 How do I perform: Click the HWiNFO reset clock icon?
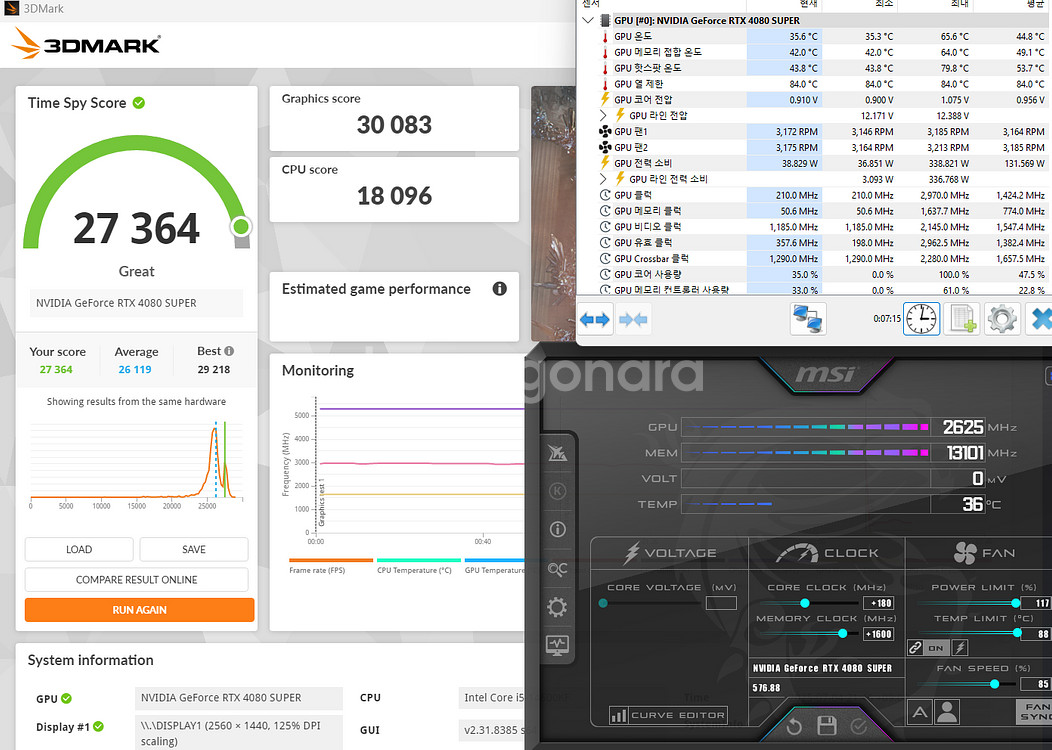pos(921,319)
